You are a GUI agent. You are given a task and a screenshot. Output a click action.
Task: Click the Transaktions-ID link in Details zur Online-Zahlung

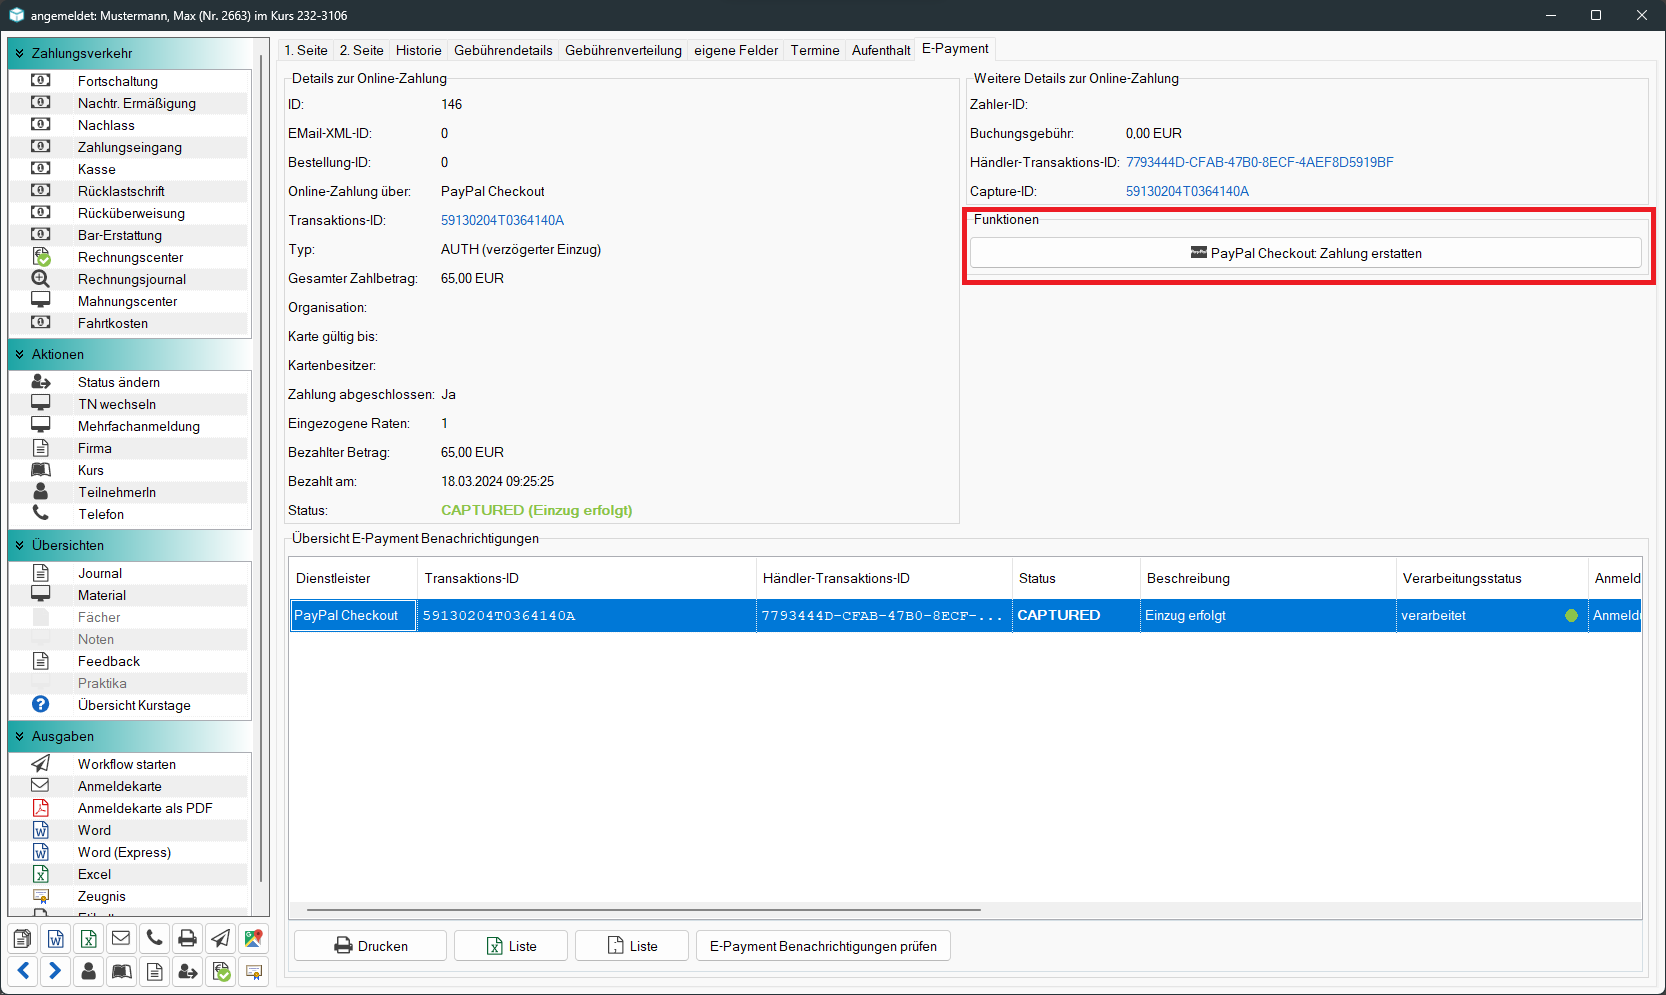[502, 220]
